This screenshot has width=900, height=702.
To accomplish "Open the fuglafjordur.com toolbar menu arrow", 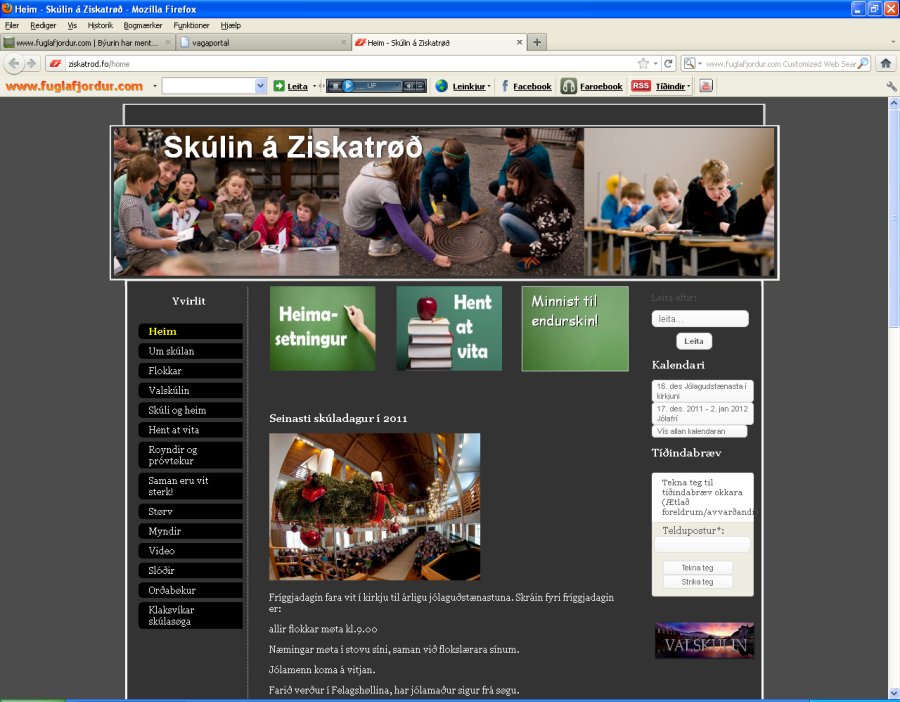I will click(154, 86).
